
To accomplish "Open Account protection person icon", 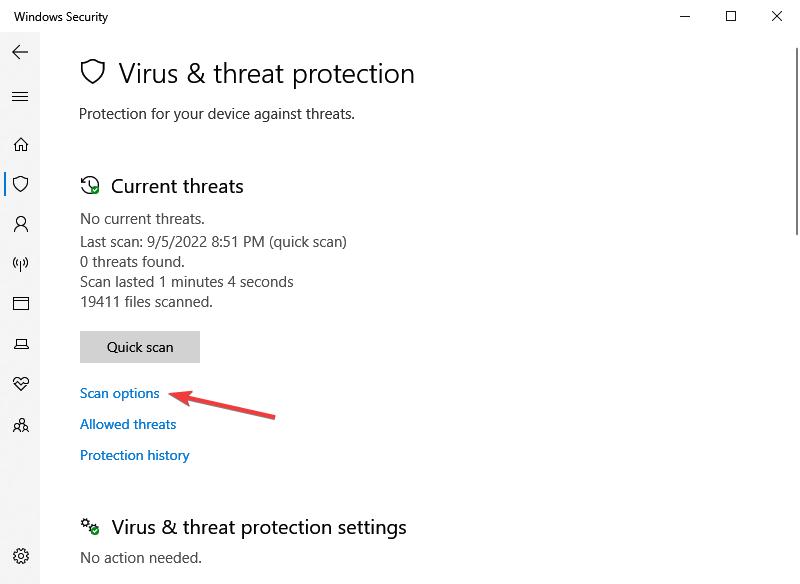I will point(20,224).
